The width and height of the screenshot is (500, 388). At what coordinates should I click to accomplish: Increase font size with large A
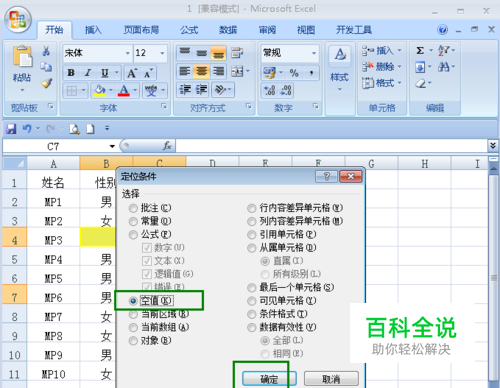(x=132, y=73)
